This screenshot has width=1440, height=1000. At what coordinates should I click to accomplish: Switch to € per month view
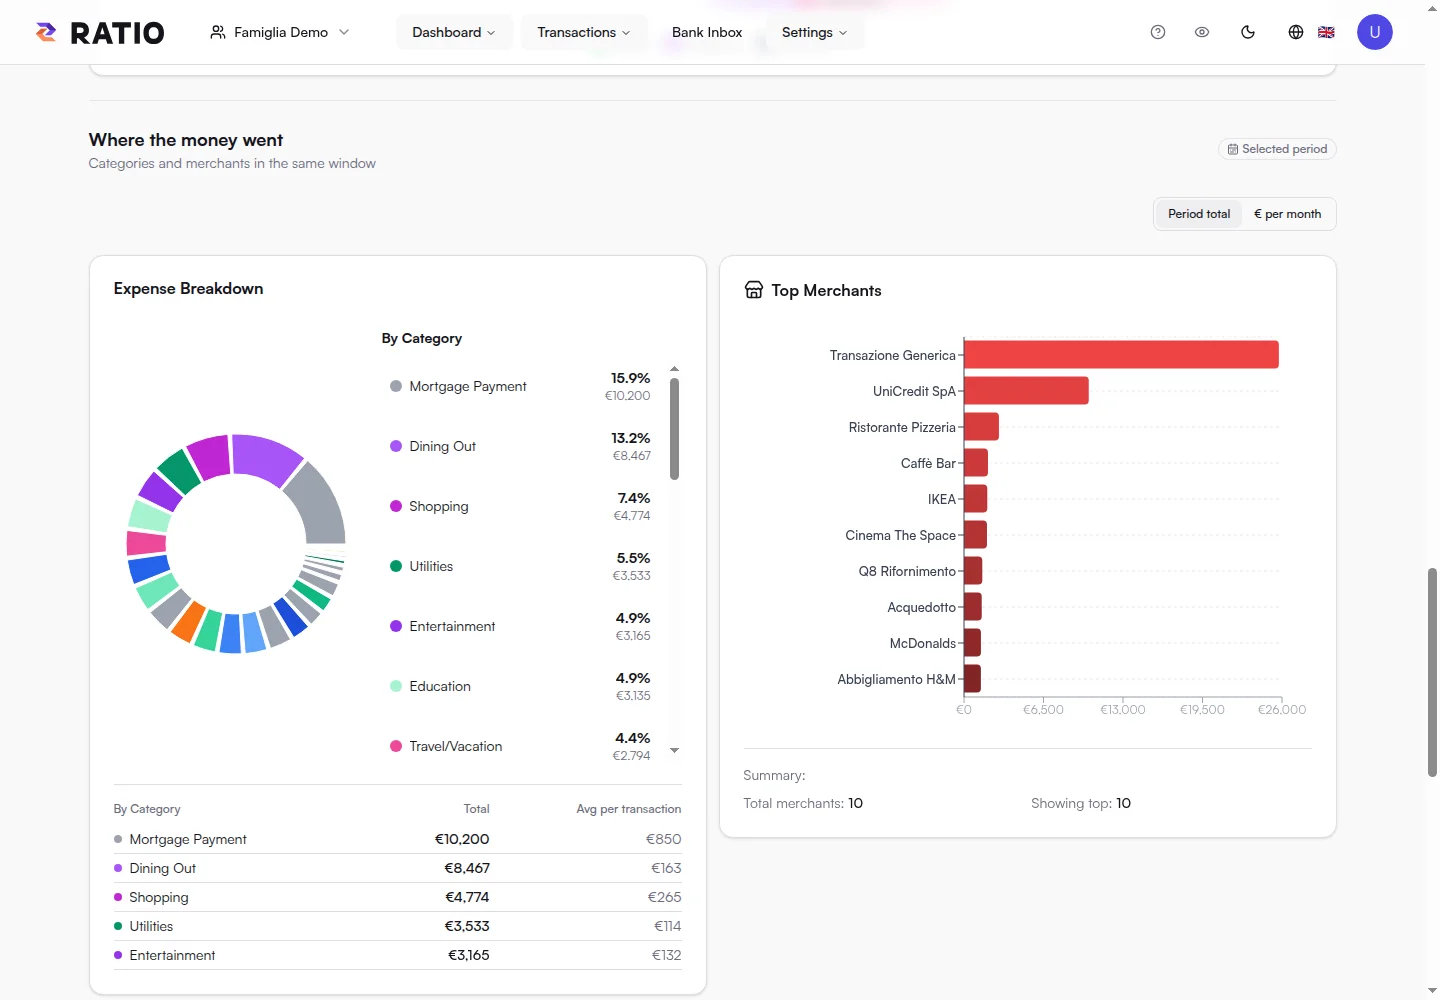(1288, 214)
